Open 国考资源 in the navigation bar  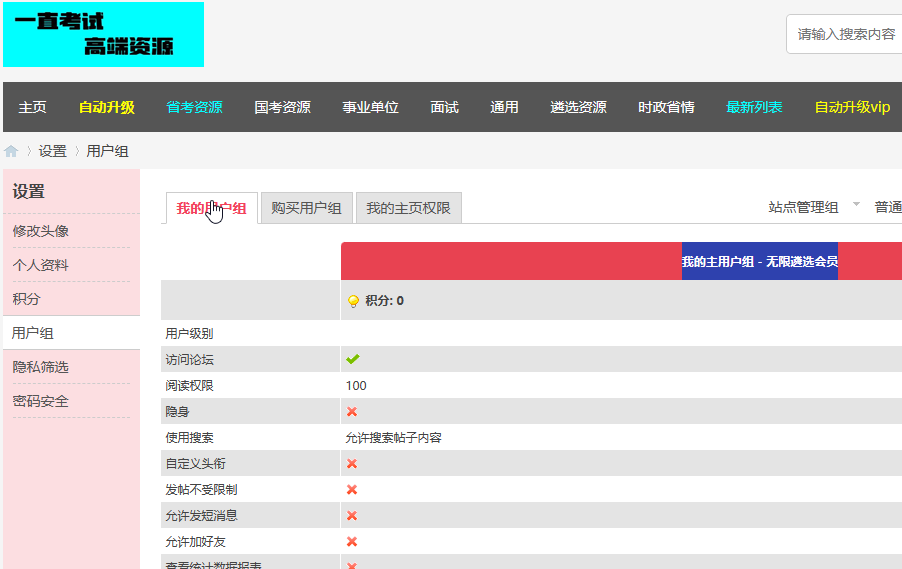click(282, 107)
